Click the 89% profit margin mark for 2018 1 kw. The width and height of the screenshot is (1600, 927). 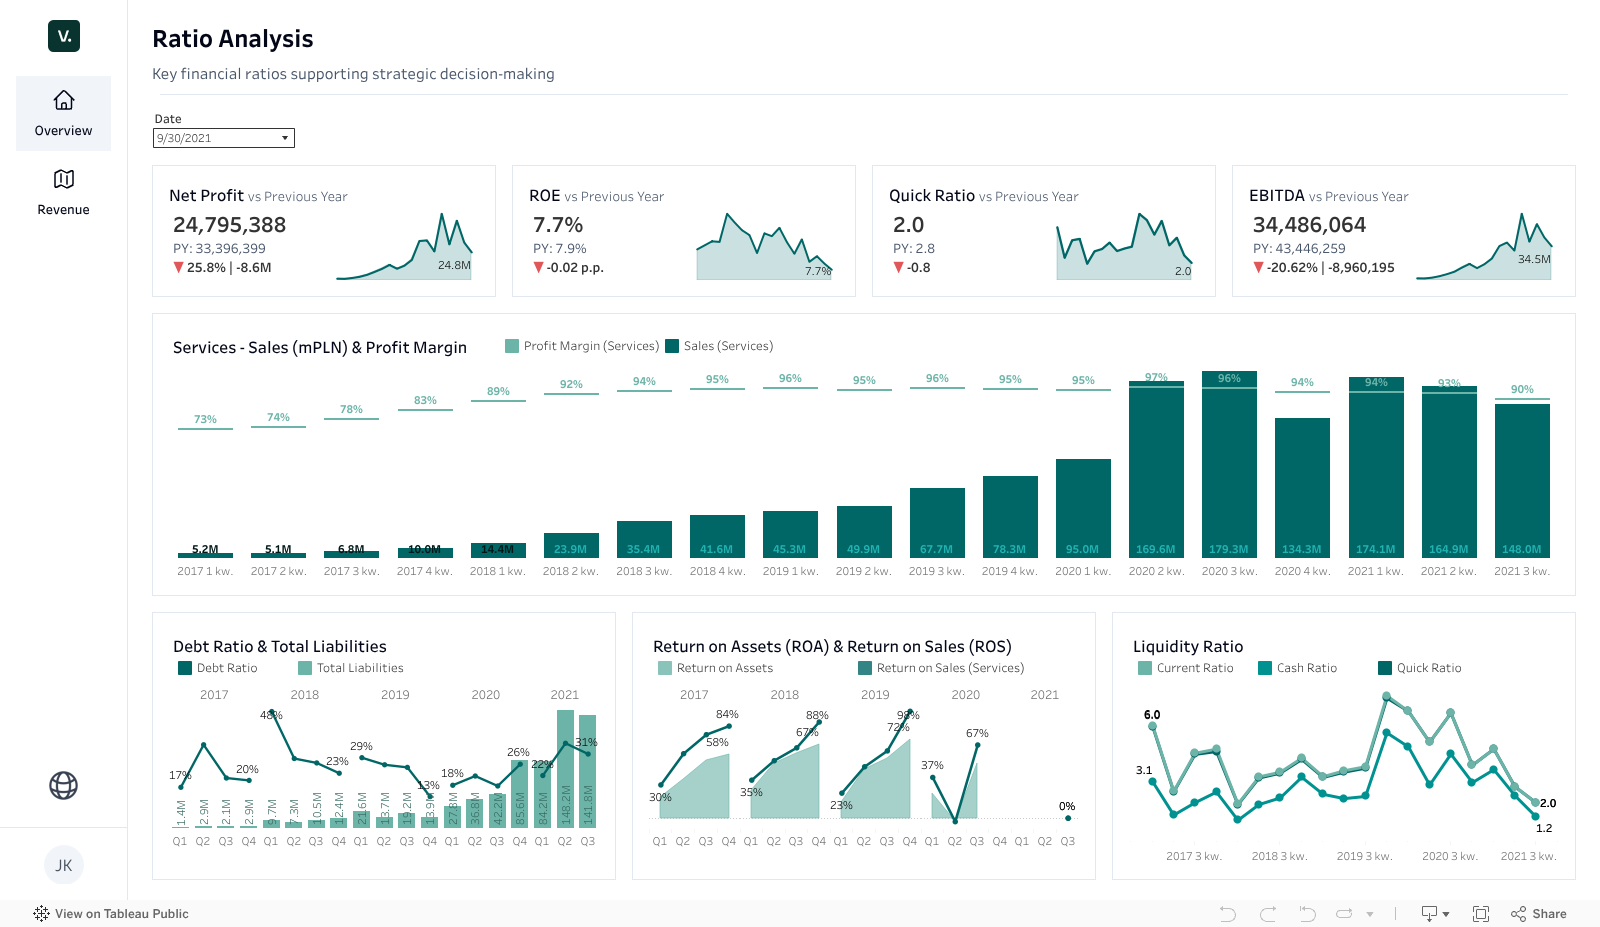click(x=498, y=400)
